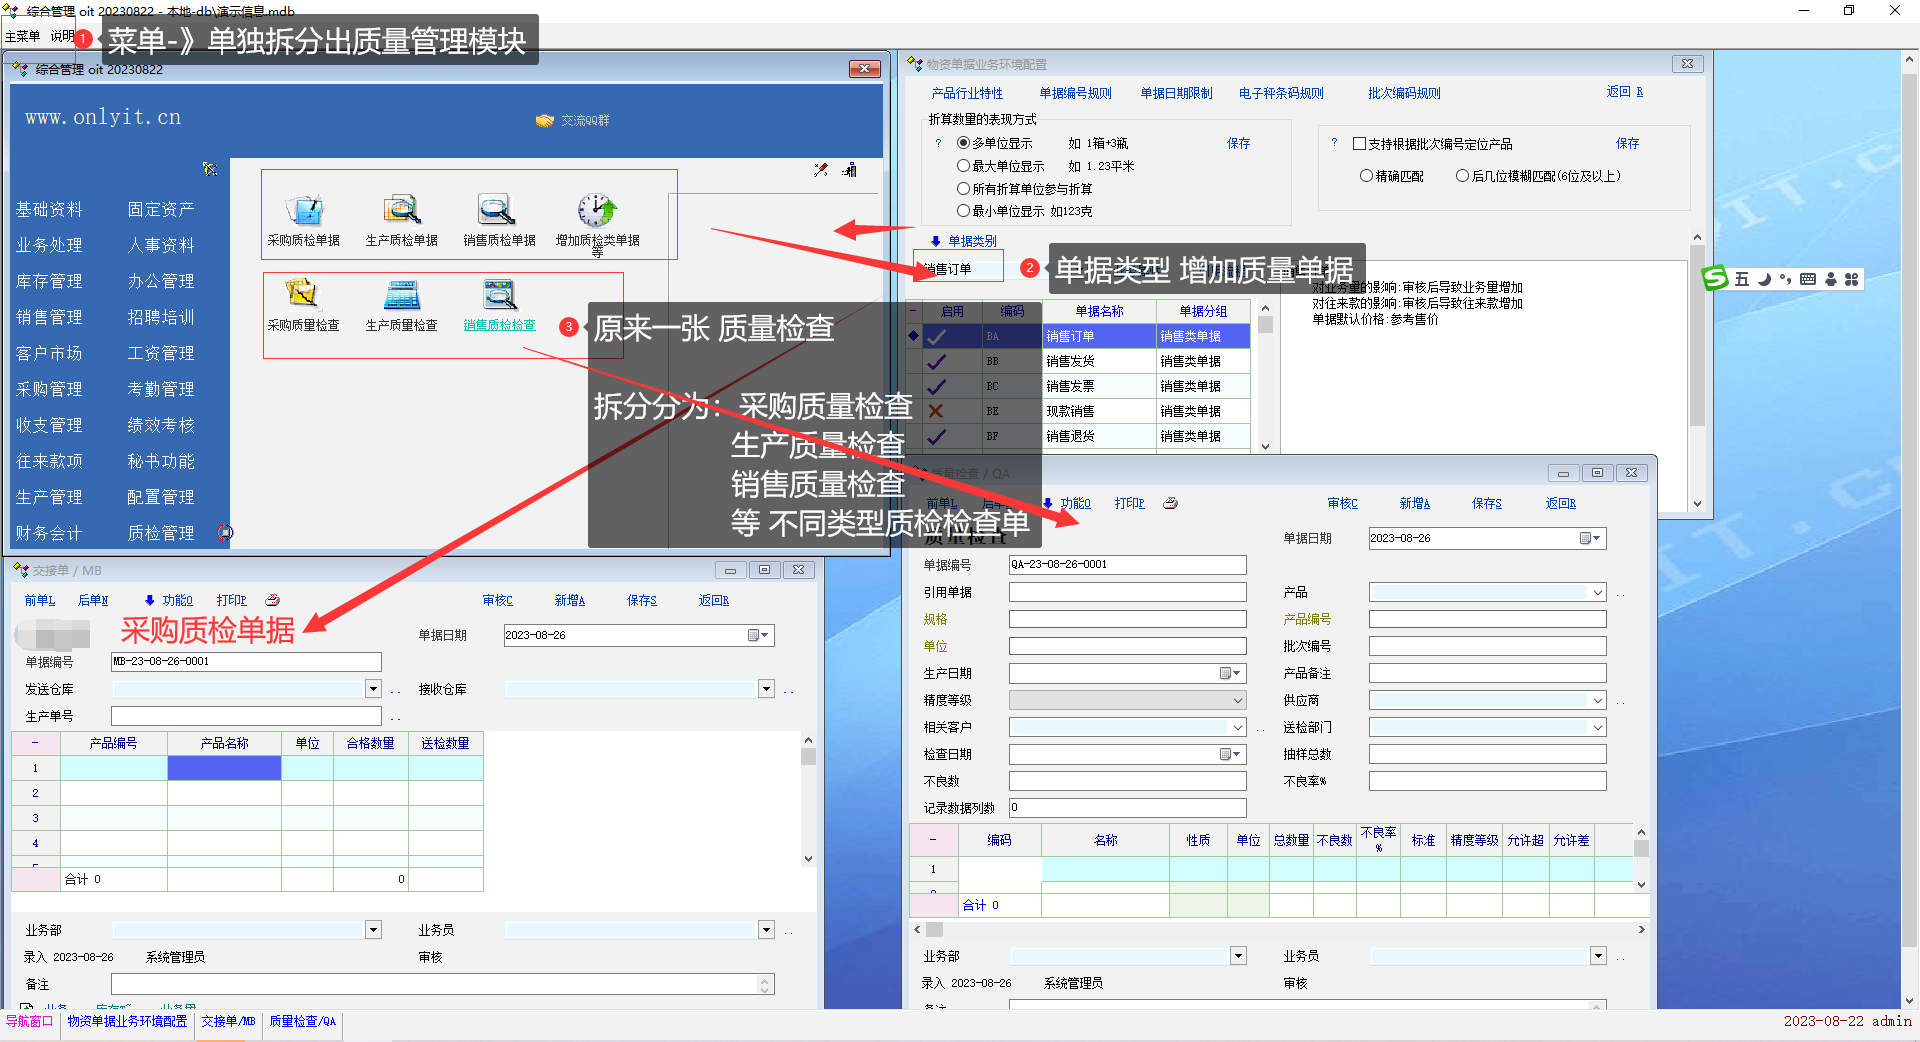The height and width of the screenshot is (1042, 1920).
Task: Switch to the 单据编号规则 tab
Action: 1075,93
